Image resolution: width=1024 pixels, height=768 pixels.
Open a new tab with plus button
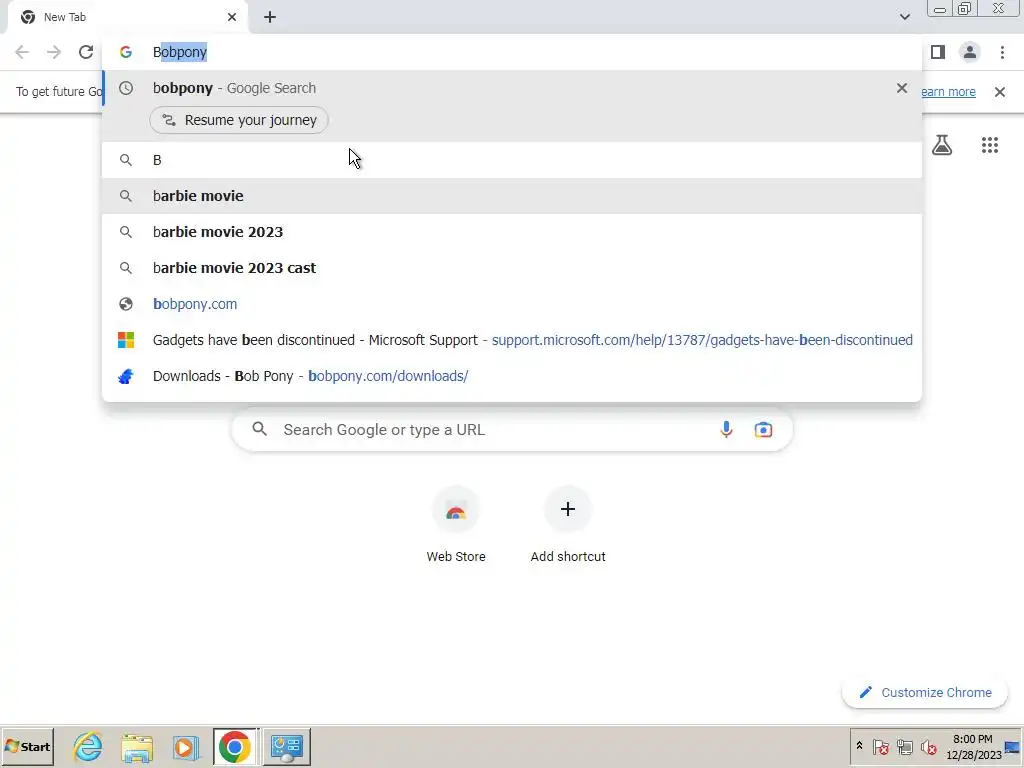tap(270, 17)
